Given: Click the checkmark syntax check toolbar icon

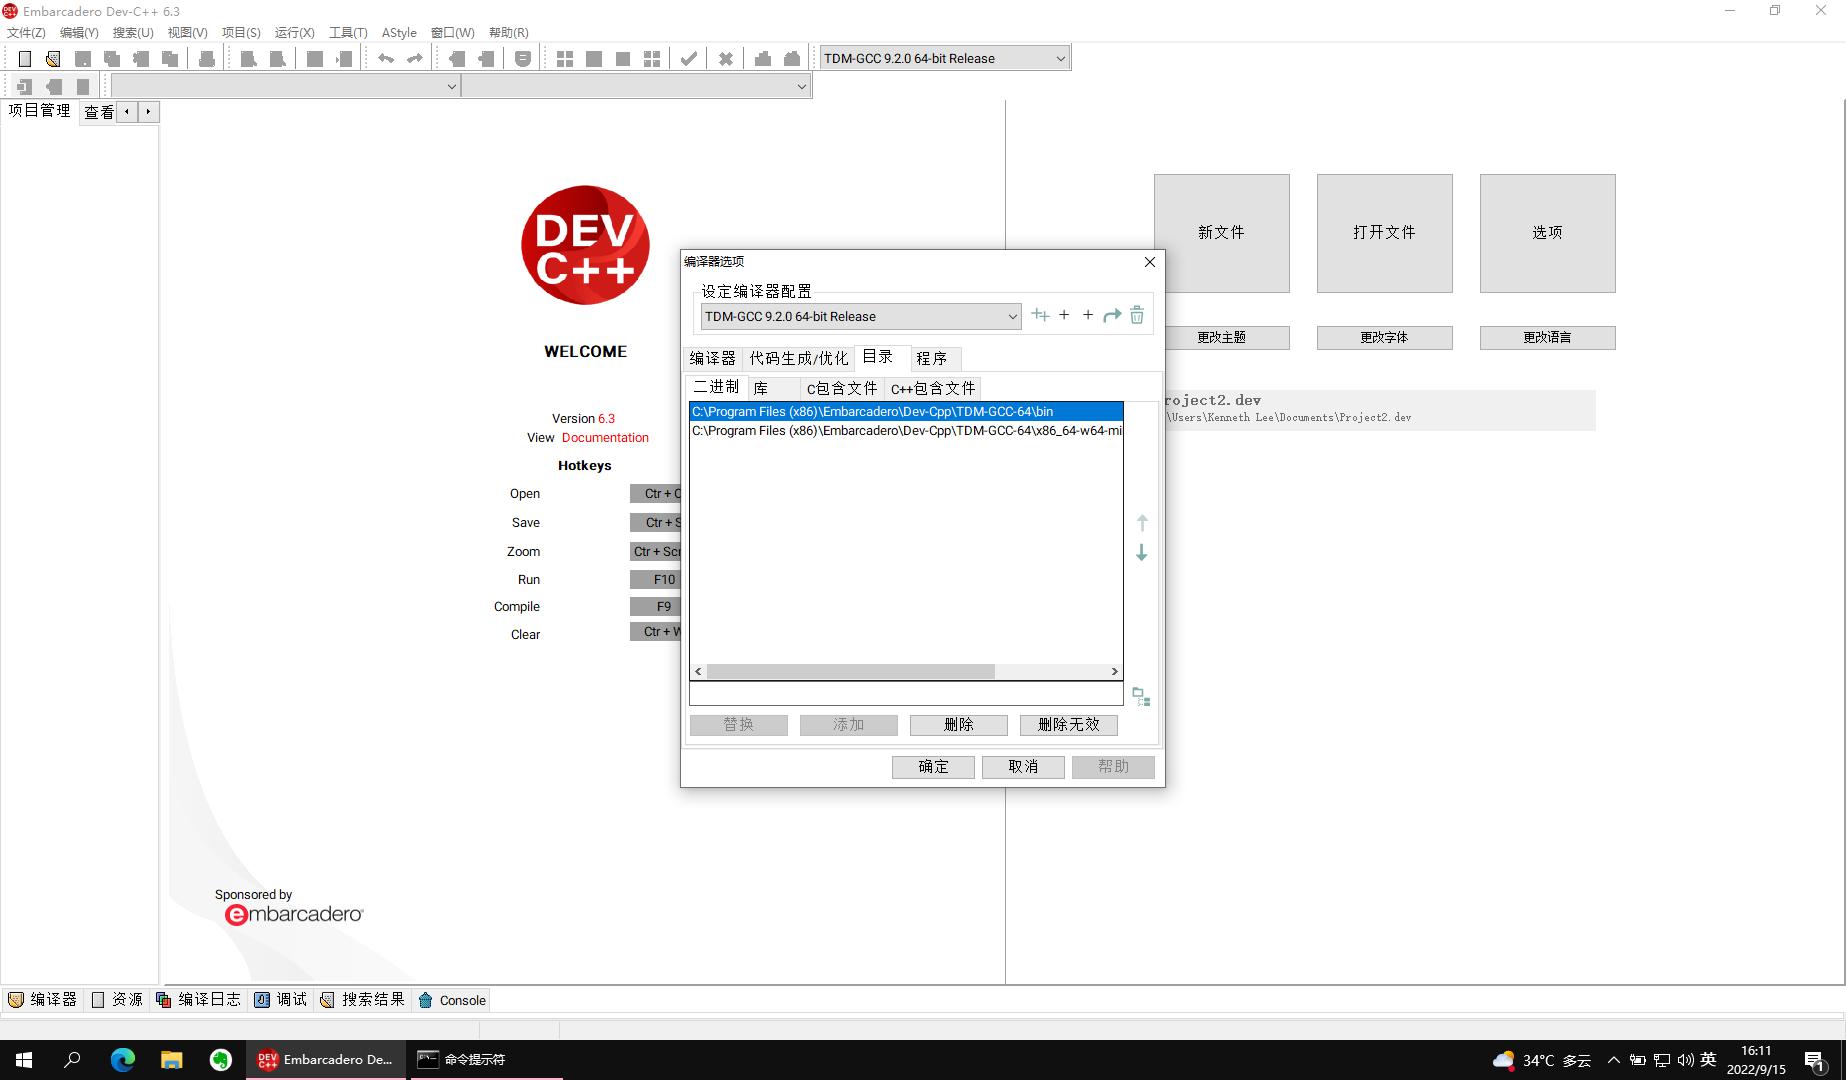Looking at the screenshot, I should [688, 59].
